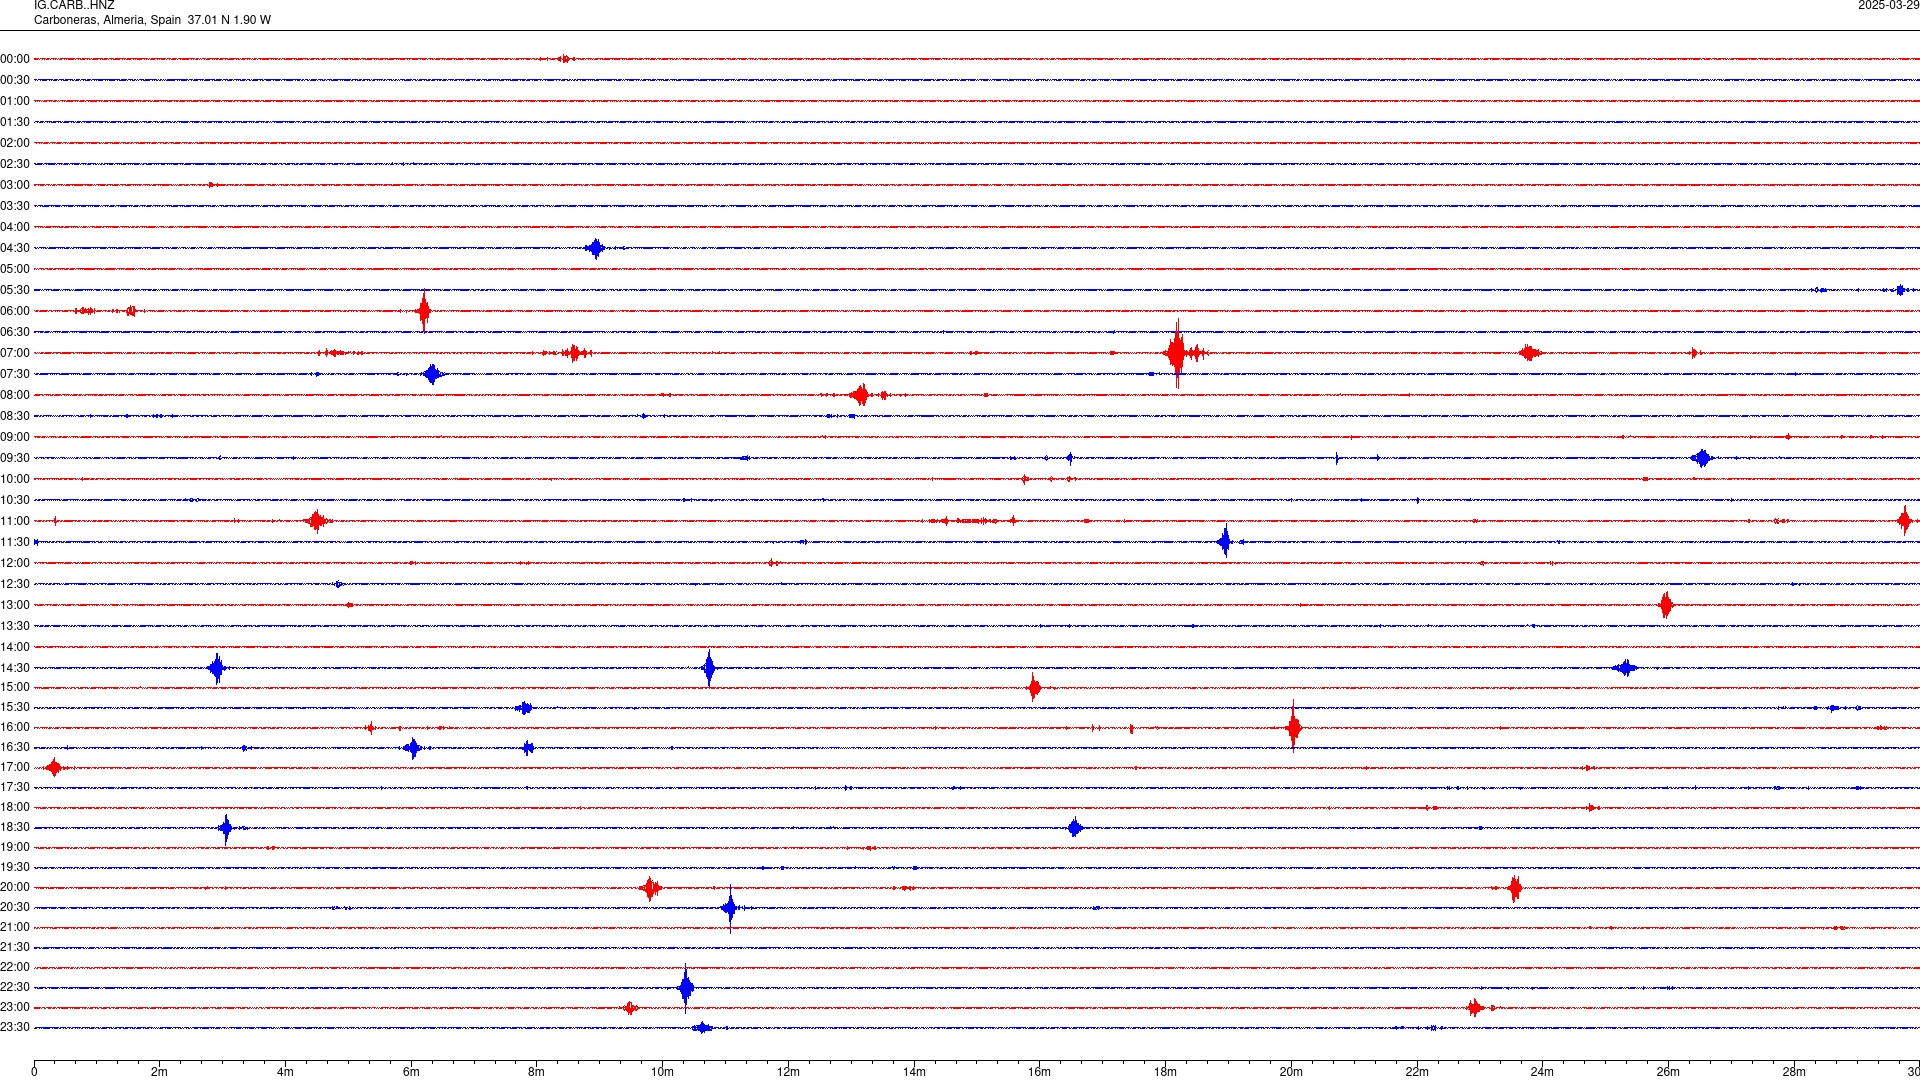Viewport: 1920px width, 1080px height.
Task: Select the 02:30 time row label
Action: pos(15,164)
